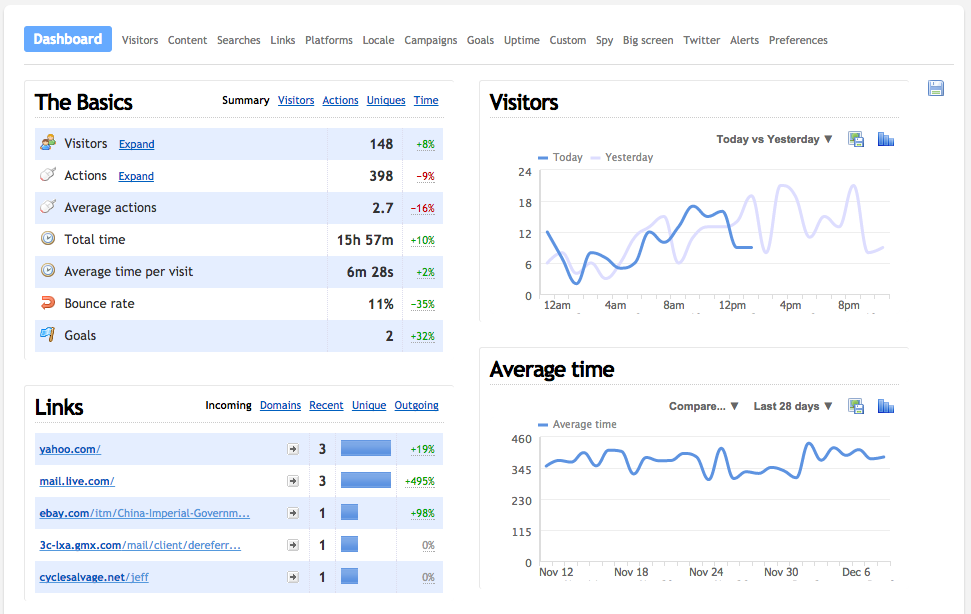Select the Uniques view in The Basics

coord(386,100)
